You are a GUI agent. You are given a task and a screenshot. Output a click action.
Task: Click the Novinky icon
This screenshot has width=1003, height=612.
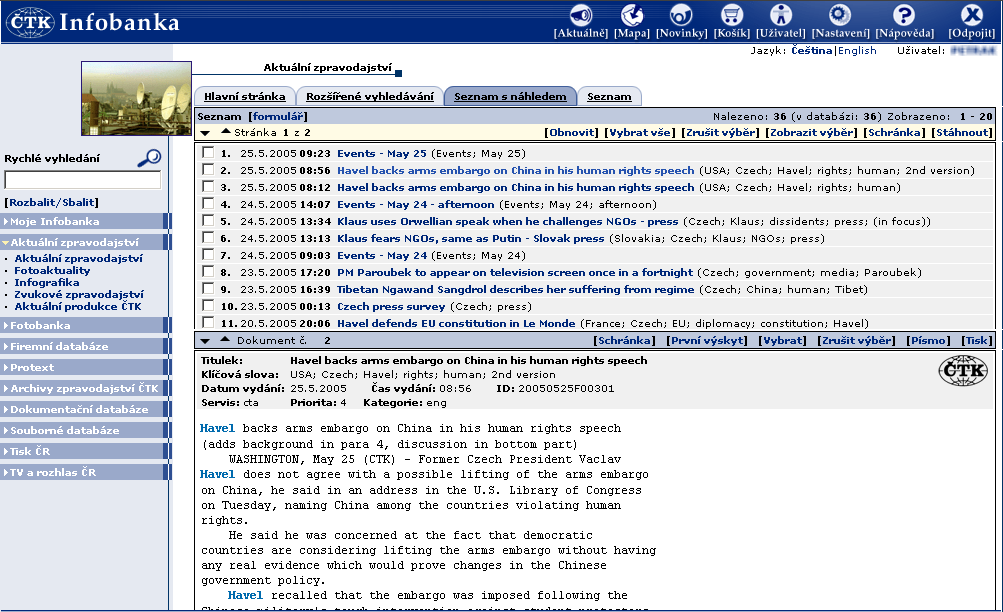coord(681,16)
